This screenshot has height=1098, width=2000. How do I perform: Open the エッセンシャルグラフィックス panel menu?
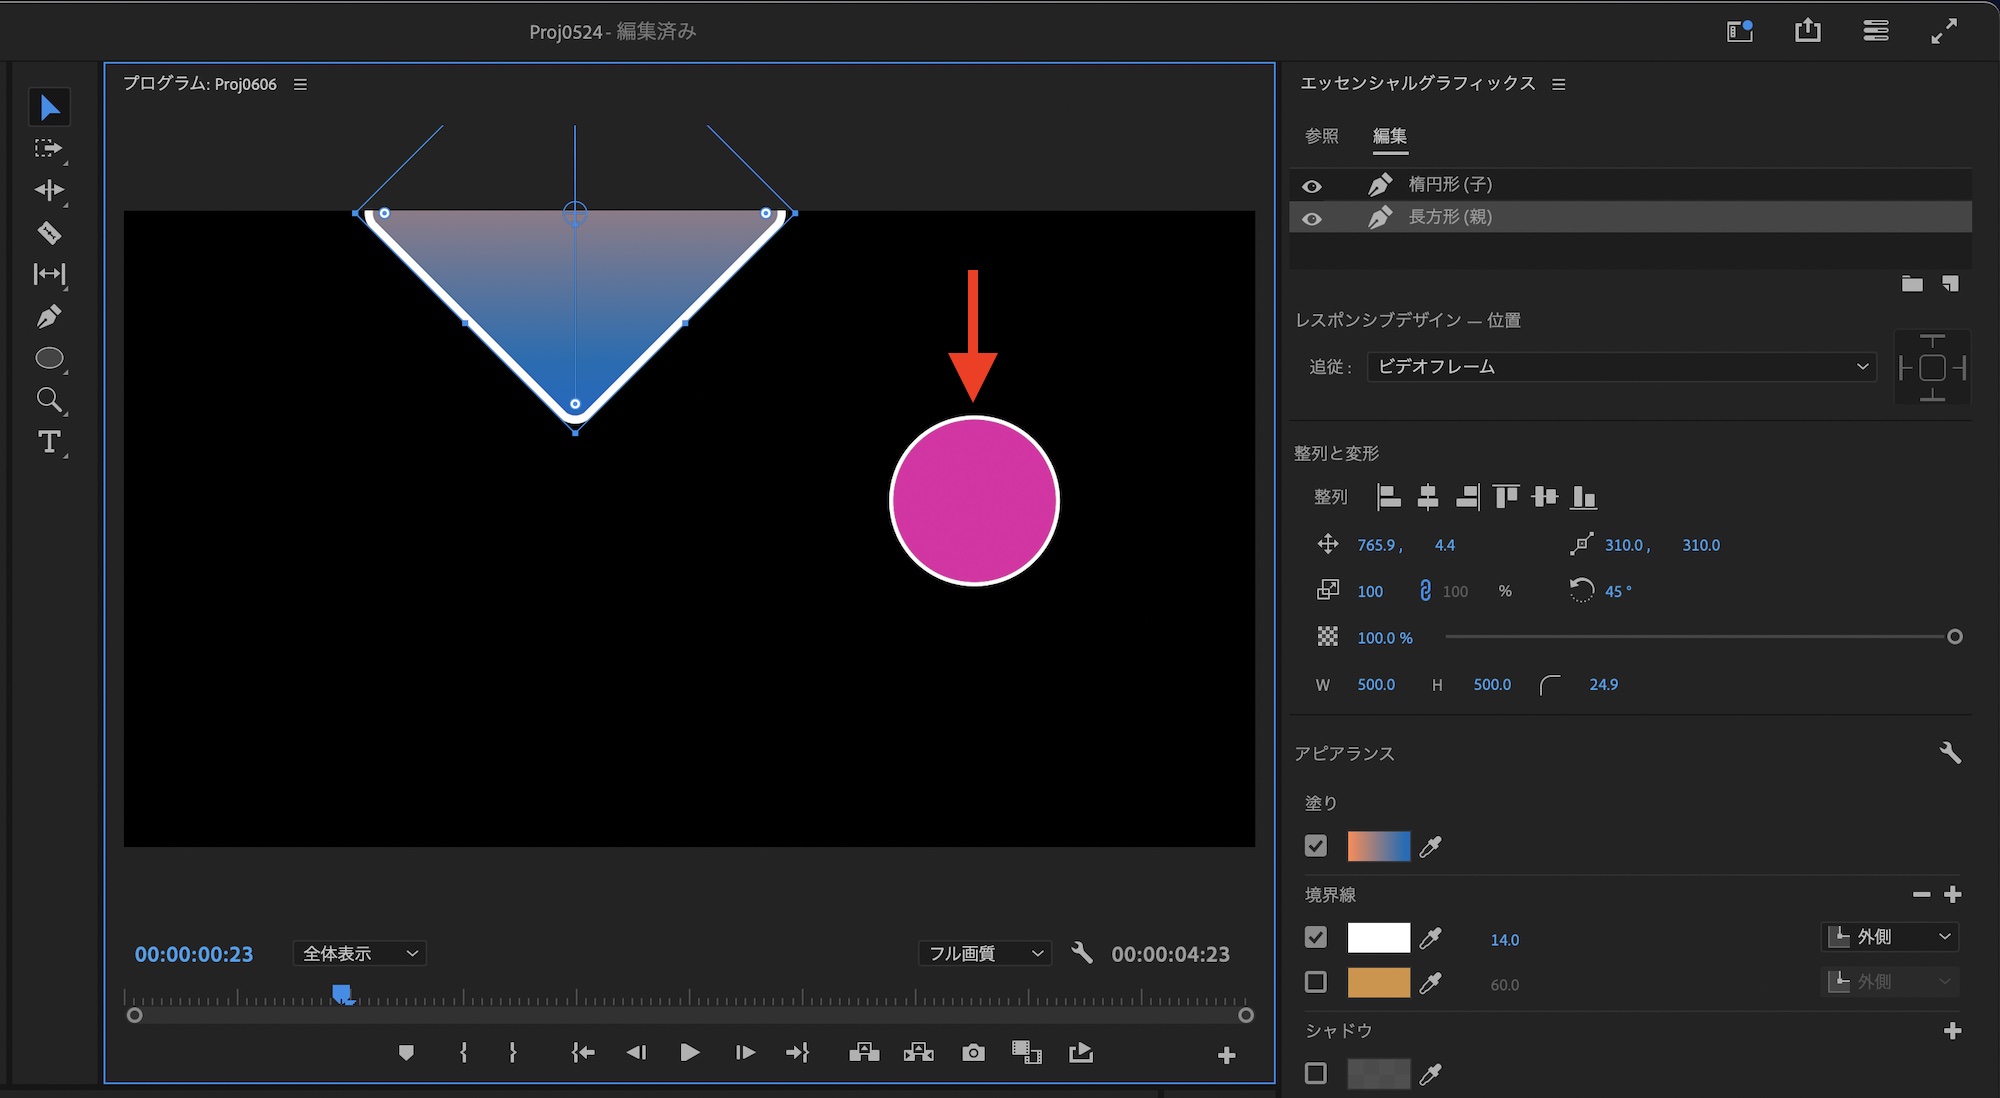pyautogui.click(x=1558, y=85)
